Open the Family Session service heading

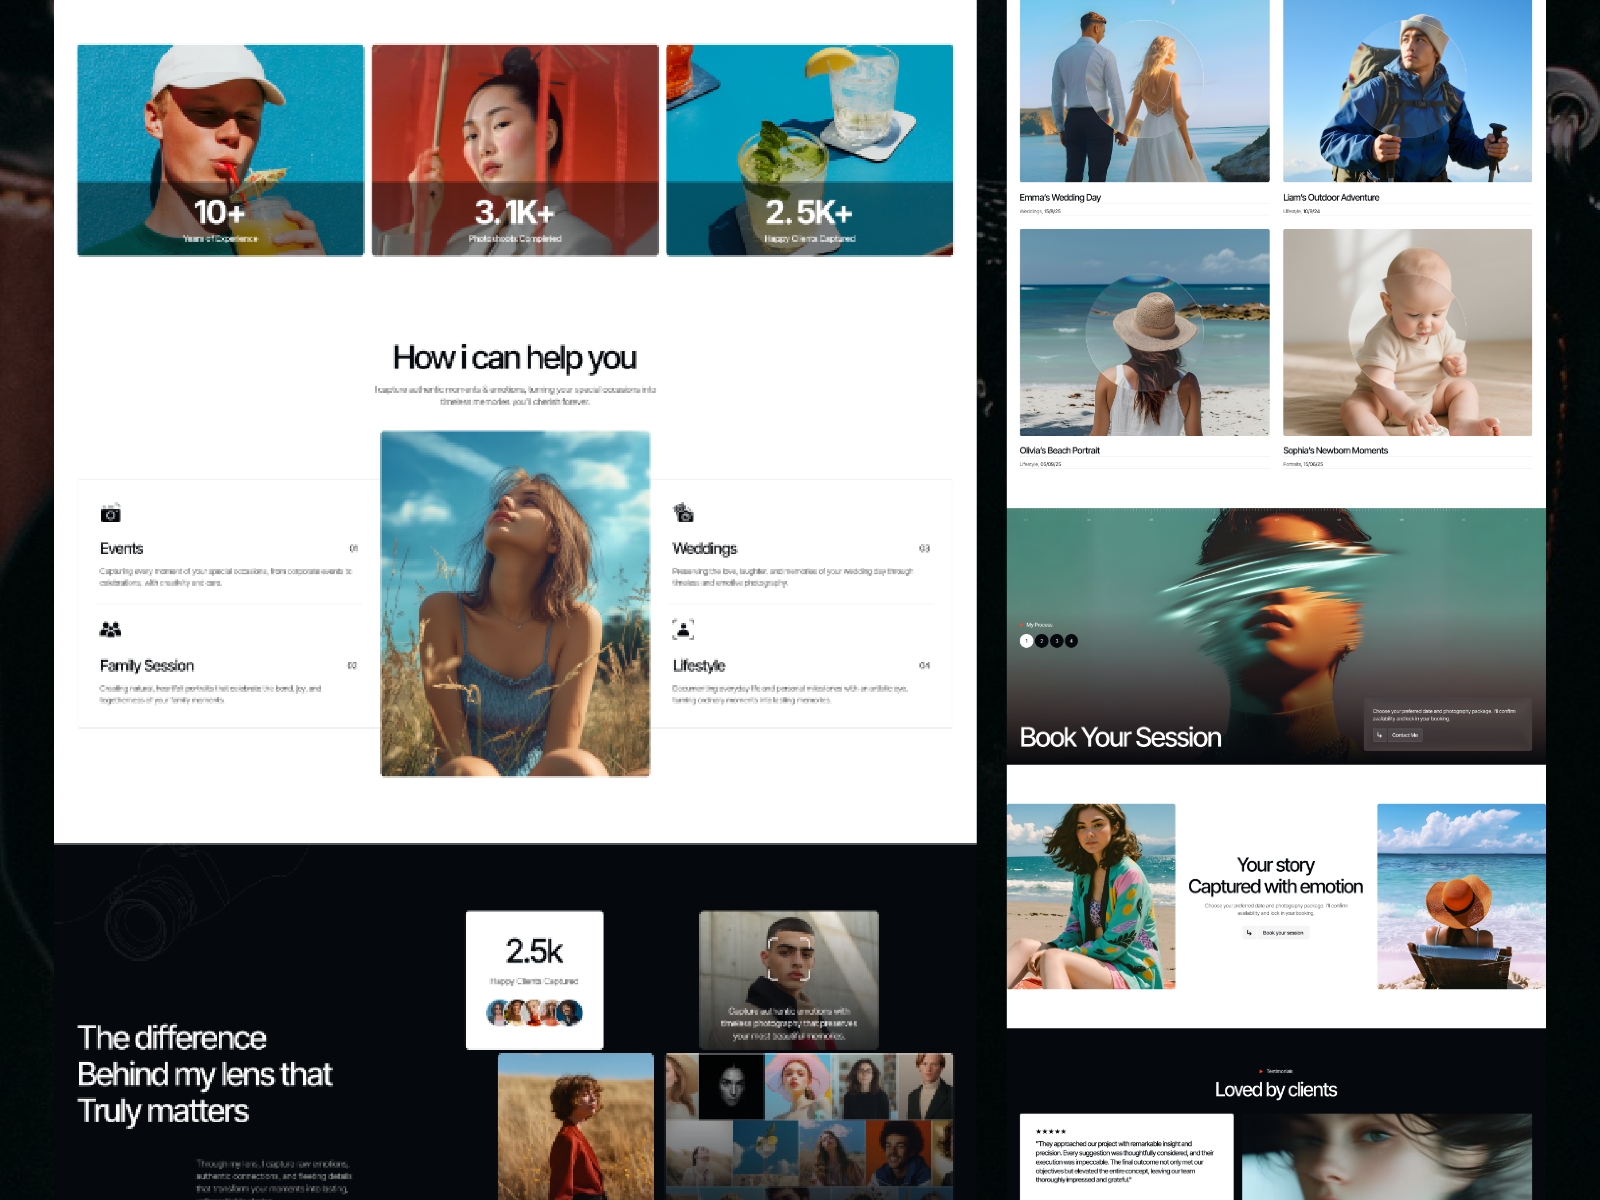tap(147, 666)
